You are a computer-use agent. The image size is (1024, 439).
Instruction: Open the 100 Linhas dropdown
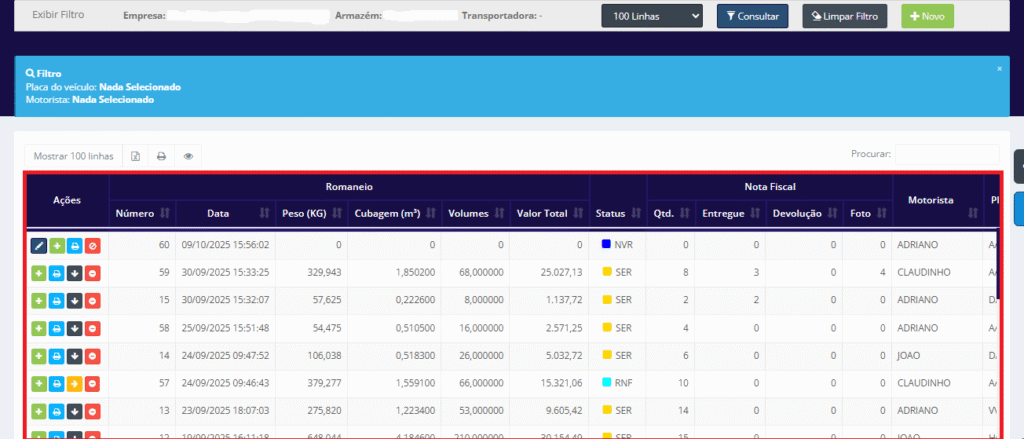652,16
